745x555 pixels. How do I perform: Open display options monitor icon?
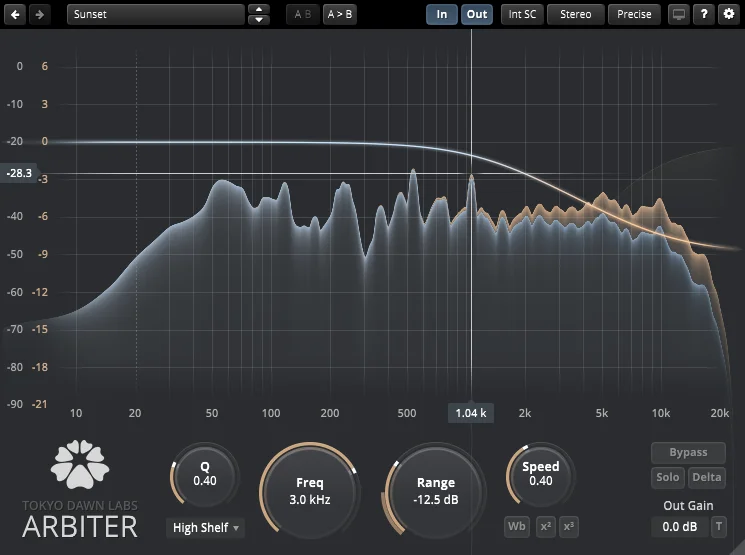(679, 14)
